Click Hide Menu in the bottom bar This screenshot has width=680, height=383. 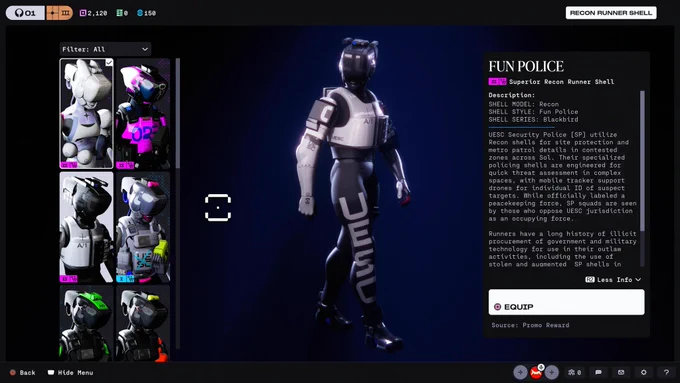[x=70, y=373]
